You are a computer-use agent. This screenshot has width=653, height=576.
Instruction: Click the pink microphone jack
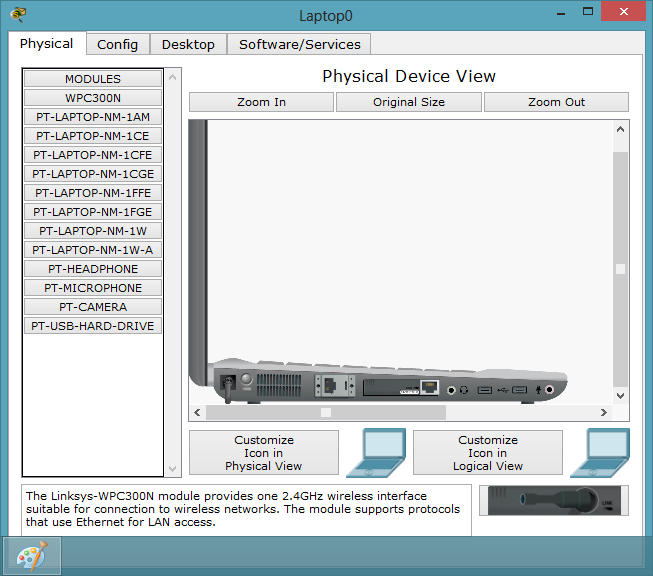pyautogui.click(x=549, y=390)
